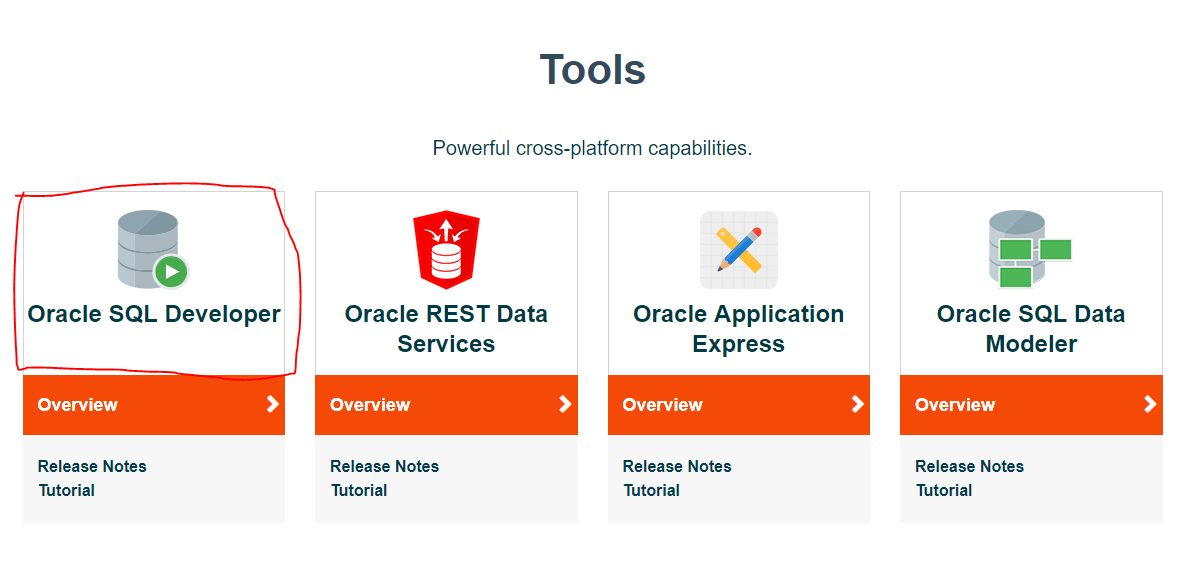Screen dimensions: 1204x579
Task: Open Tutorial for Oracle Application Express
Action: tap(652, 490)
